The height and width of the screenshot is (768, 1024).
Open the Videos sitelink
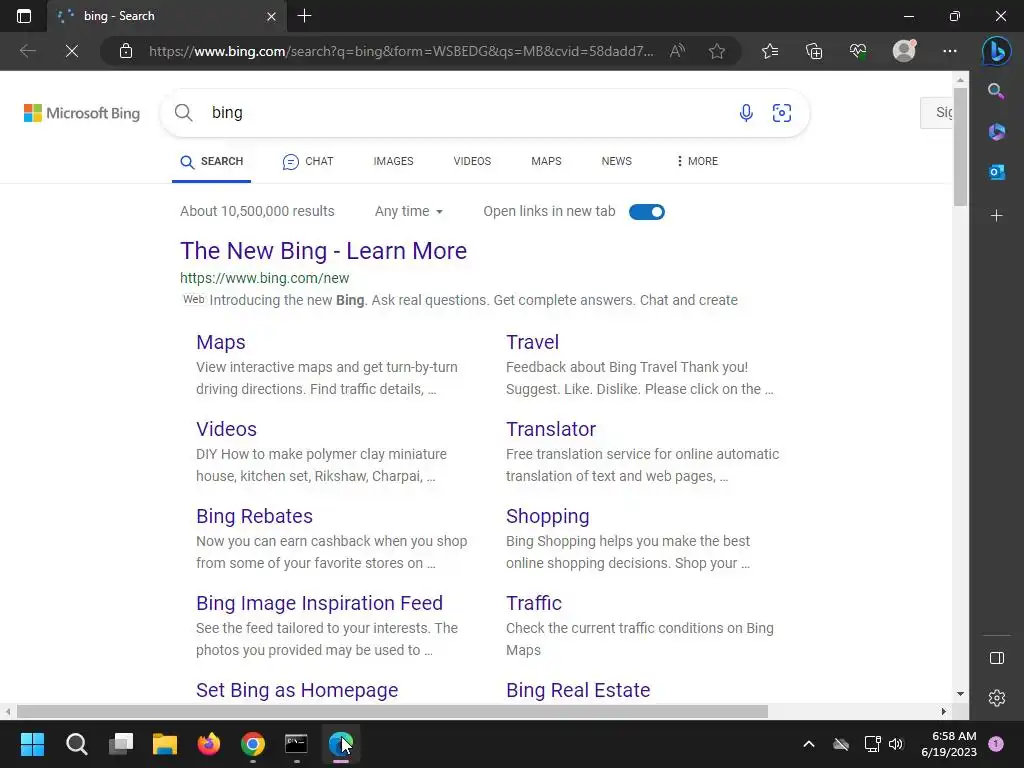tap(227, 429)
